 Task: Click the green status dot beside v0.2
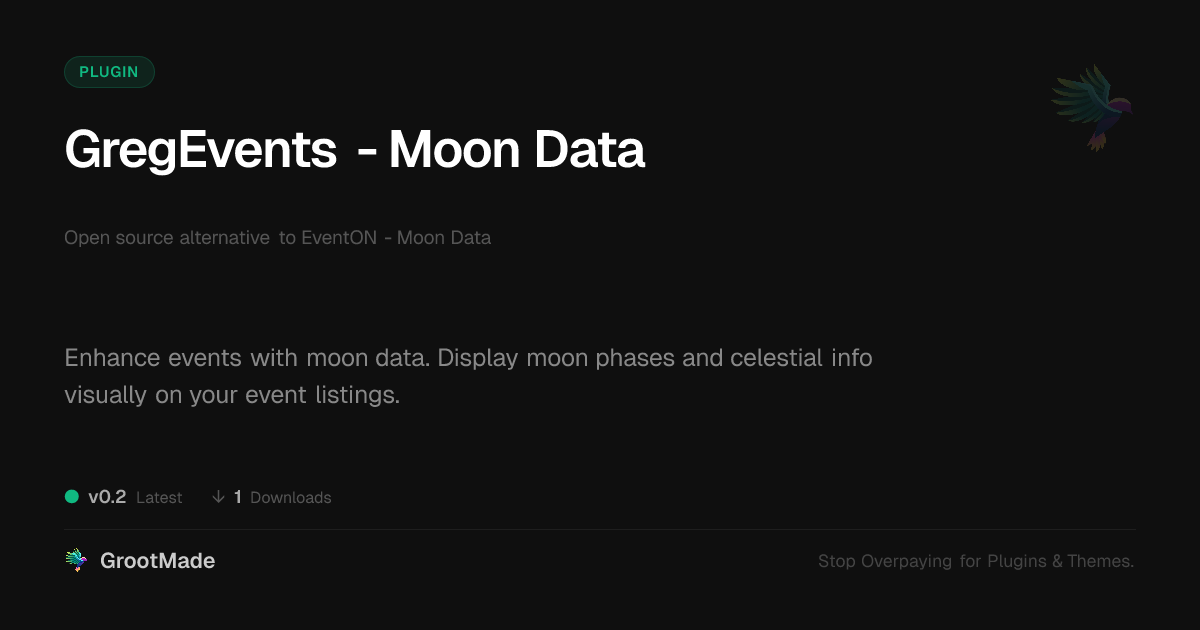tap(72, 496)
